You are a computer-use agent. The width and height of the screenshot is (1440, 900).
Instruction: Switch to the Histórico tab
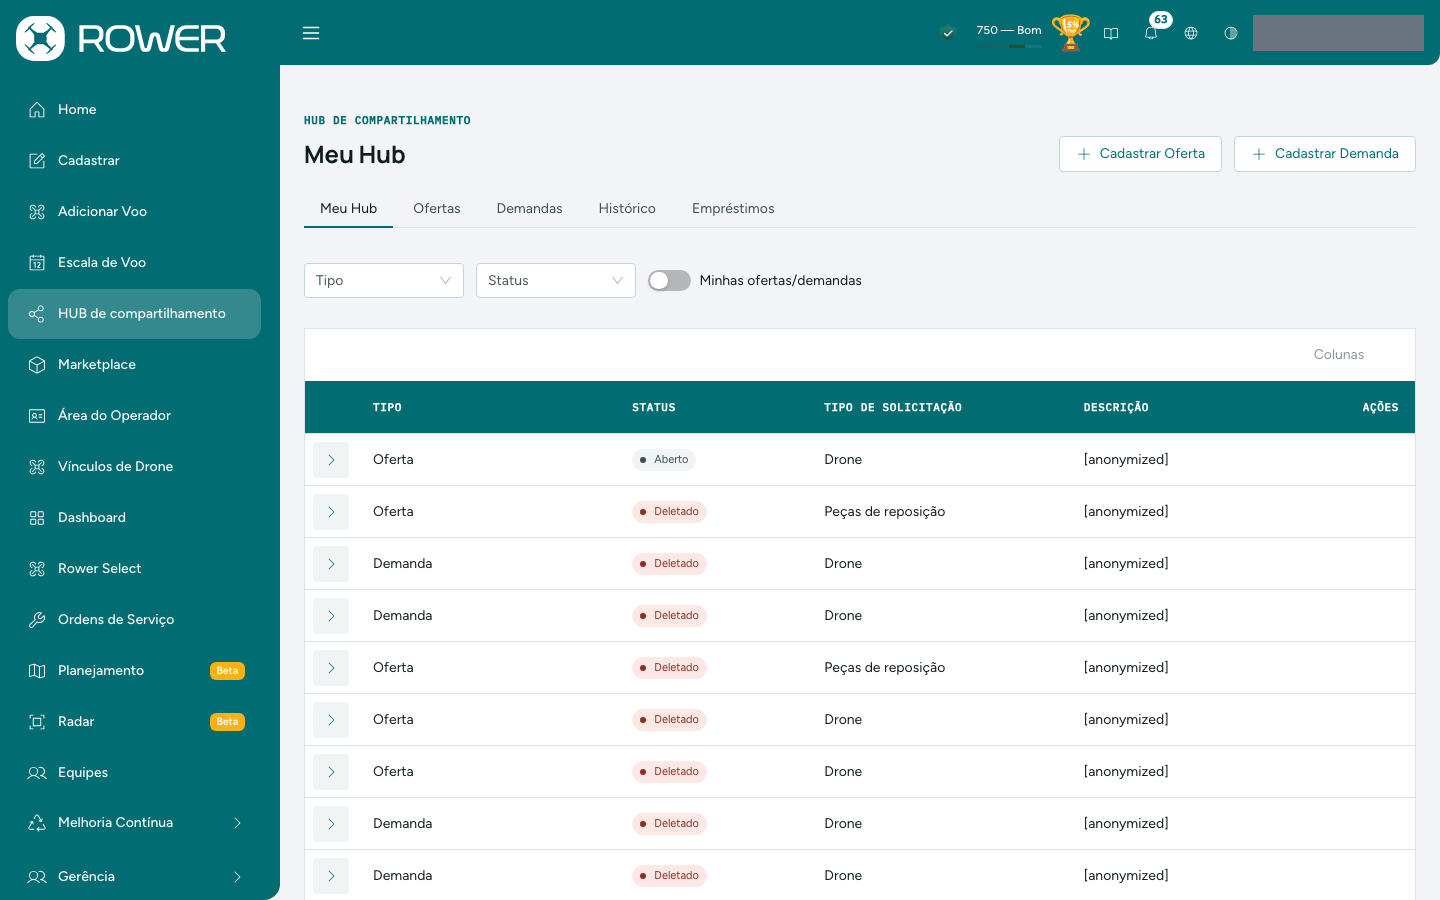click(x=627, y=208)
